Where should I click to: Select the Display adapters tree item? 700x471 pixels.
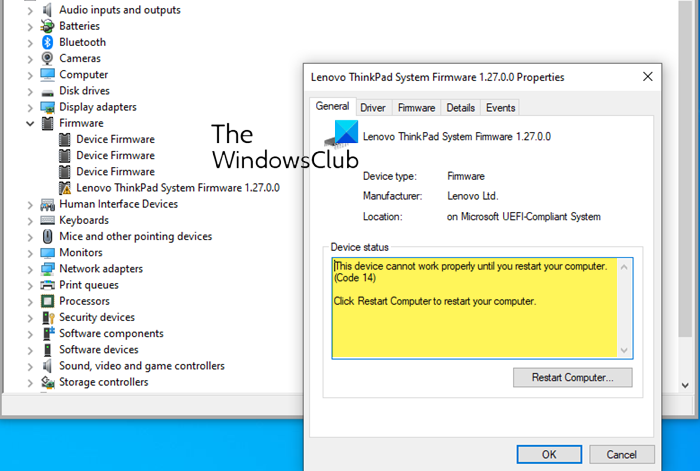click(98, 107)
